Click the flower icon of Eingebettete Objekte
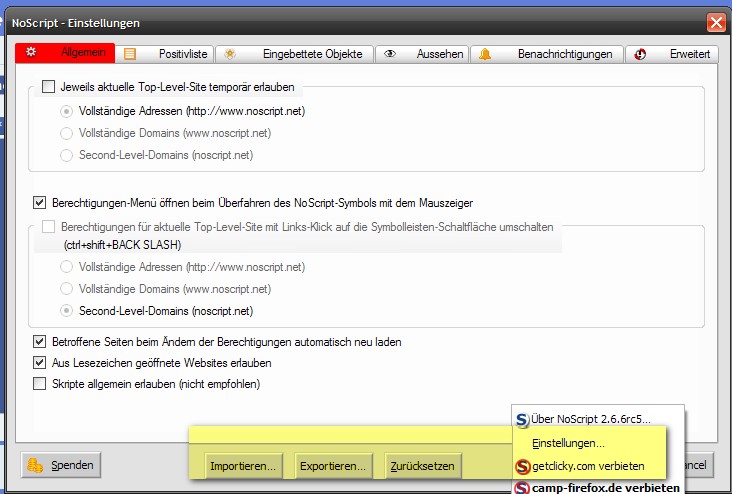Viewport: 732px width, 494px height. (230, 54)
